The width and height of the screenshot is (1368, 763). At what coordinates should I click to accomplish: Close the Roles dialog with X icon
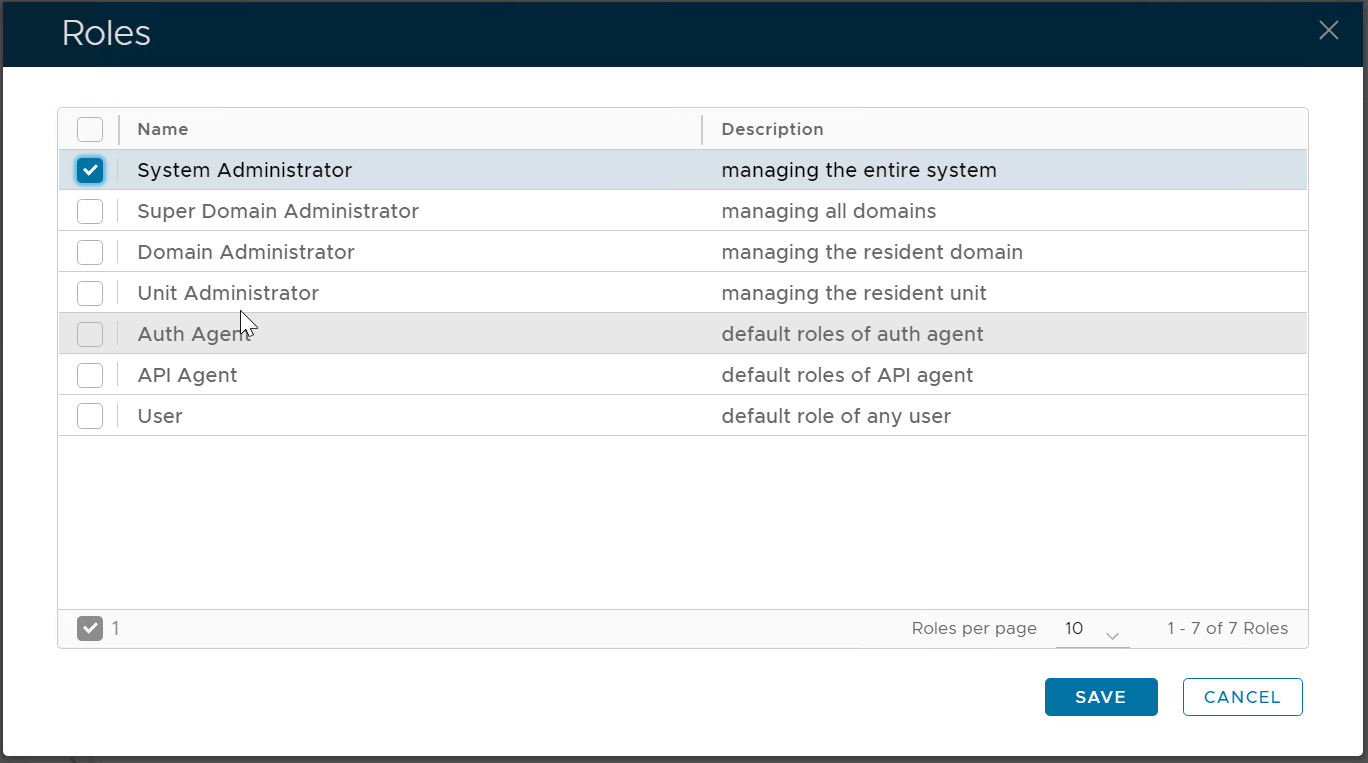pos(1328,31)
